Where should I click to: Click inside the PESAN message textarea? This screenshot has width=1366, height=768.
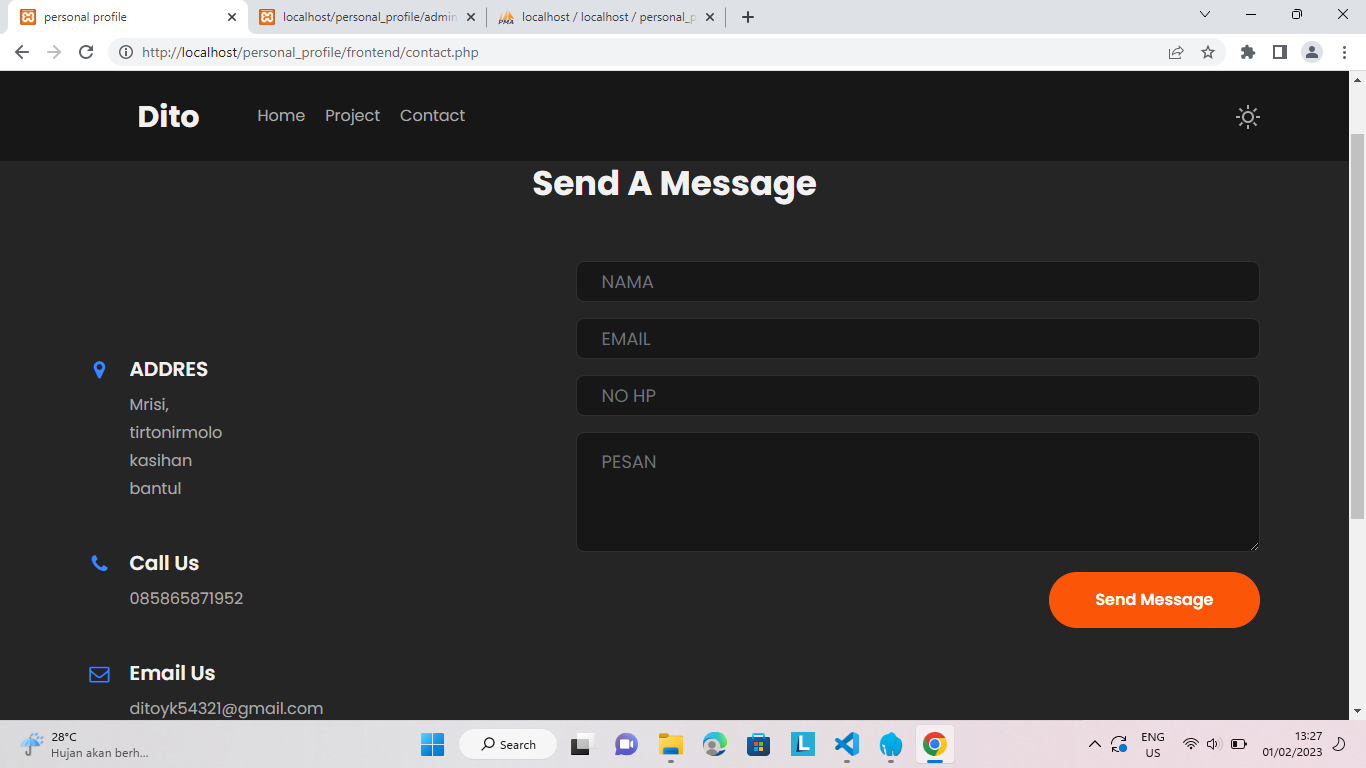pyautogui.click(x=917, y=491)
